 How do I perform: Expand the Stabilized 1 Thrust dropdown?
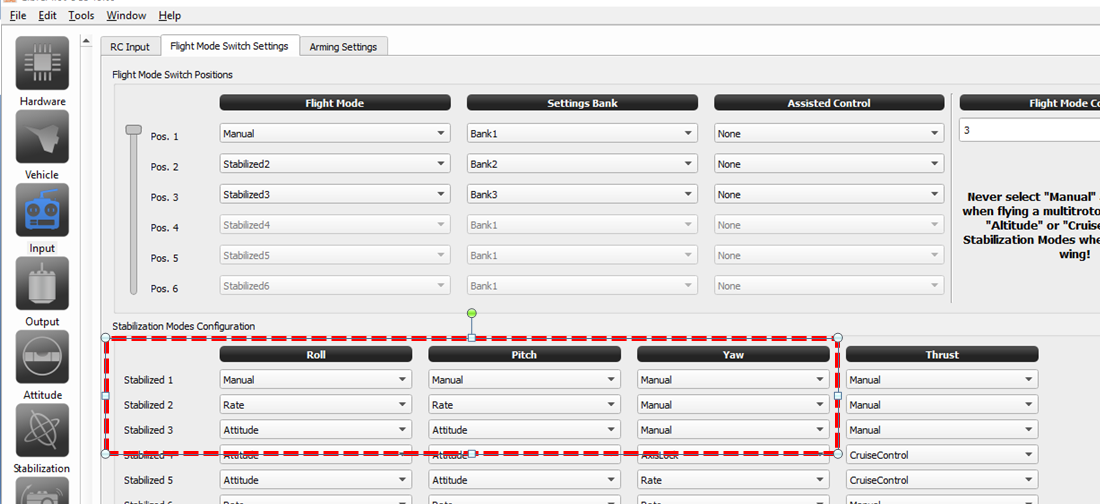point(941,380)
